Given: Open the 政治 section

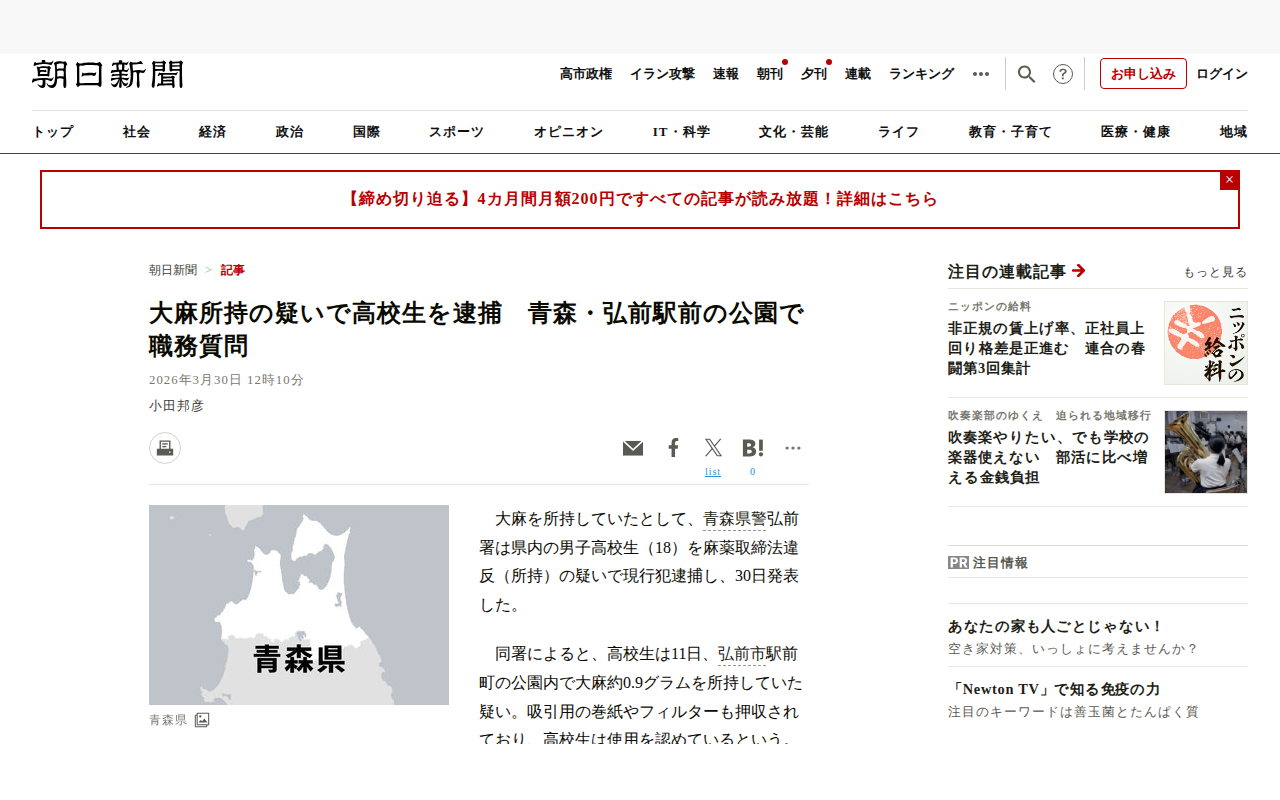Looking at the screenshot, I should [289, 132].
